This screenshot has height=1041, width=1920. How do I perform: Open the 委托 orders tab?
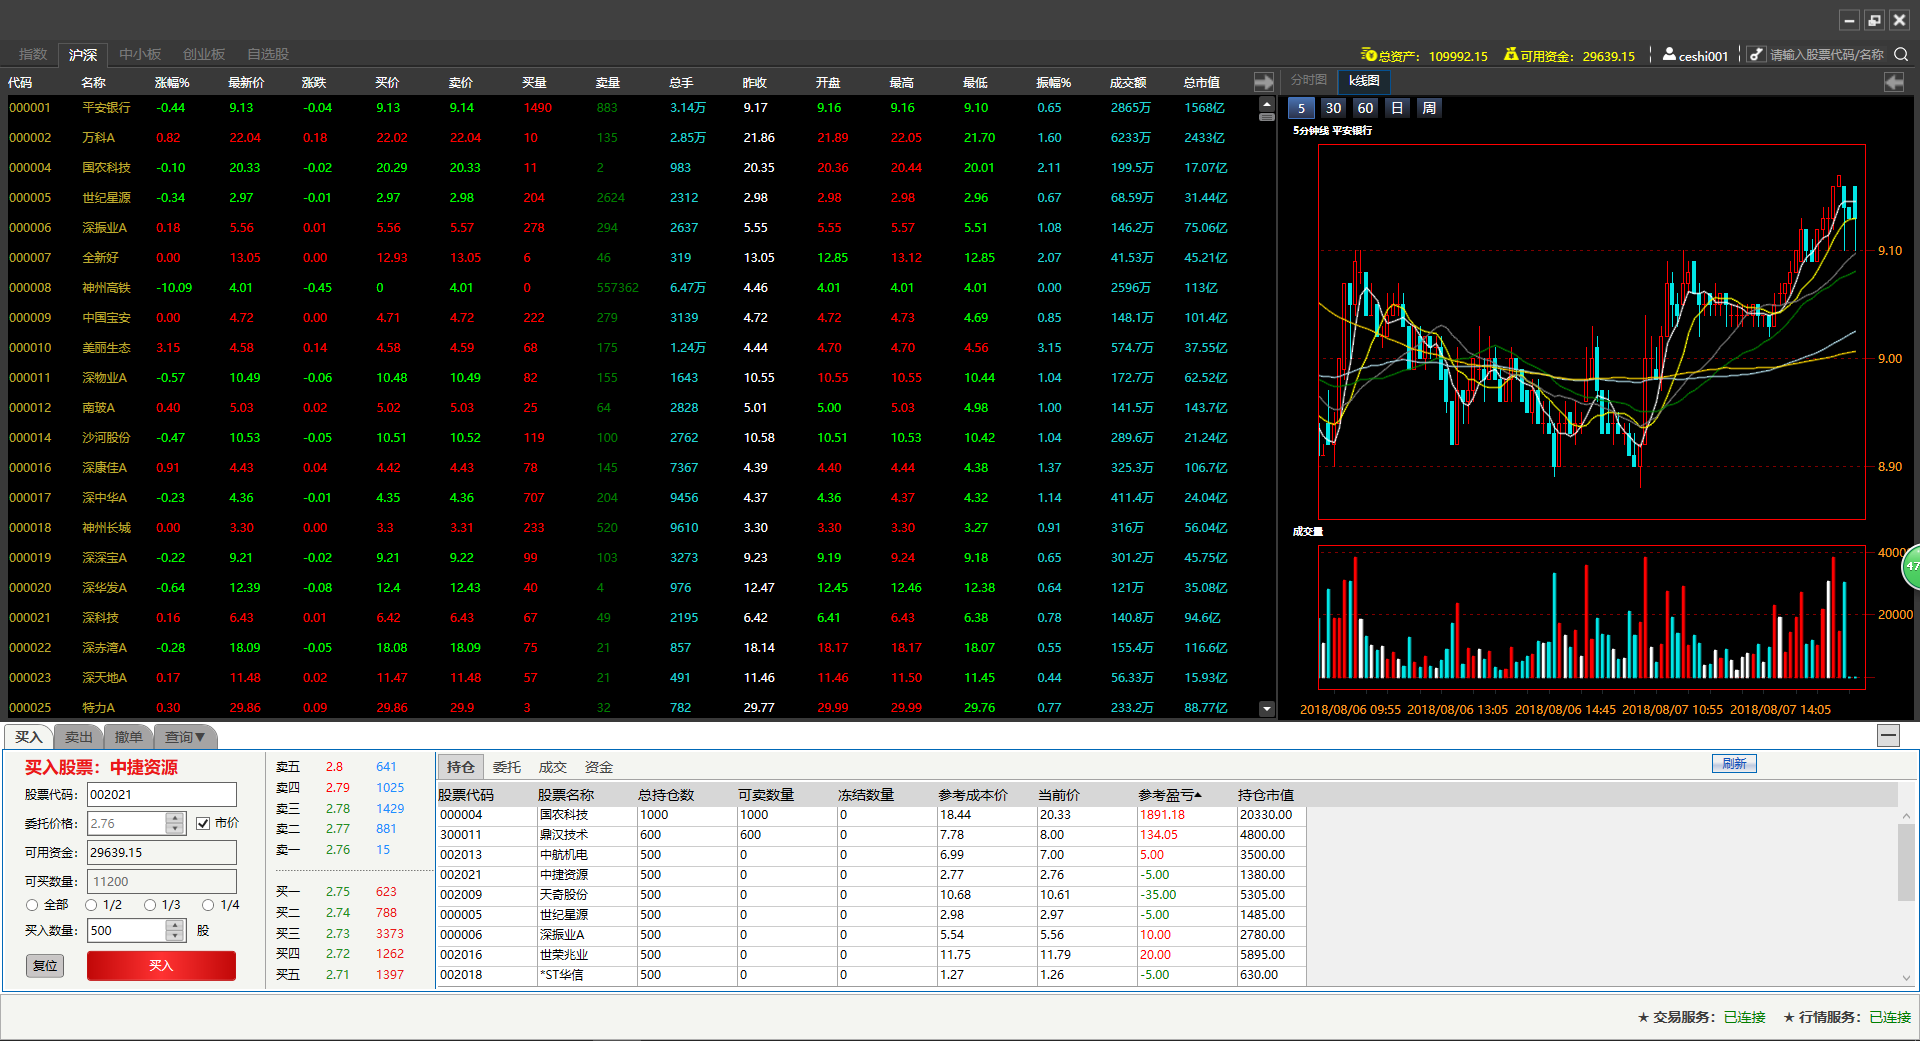[x=507, y=767]
